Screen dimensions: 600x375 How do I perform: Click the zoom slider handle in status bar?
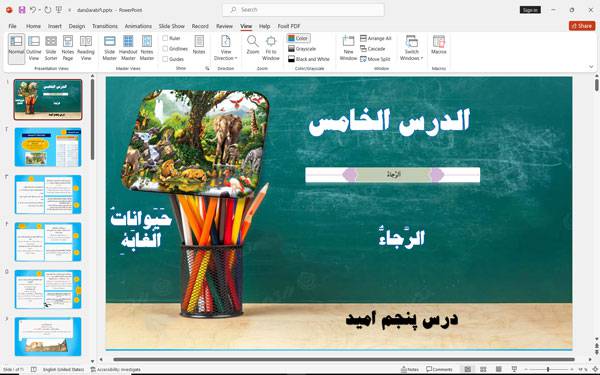coord(548,369)
